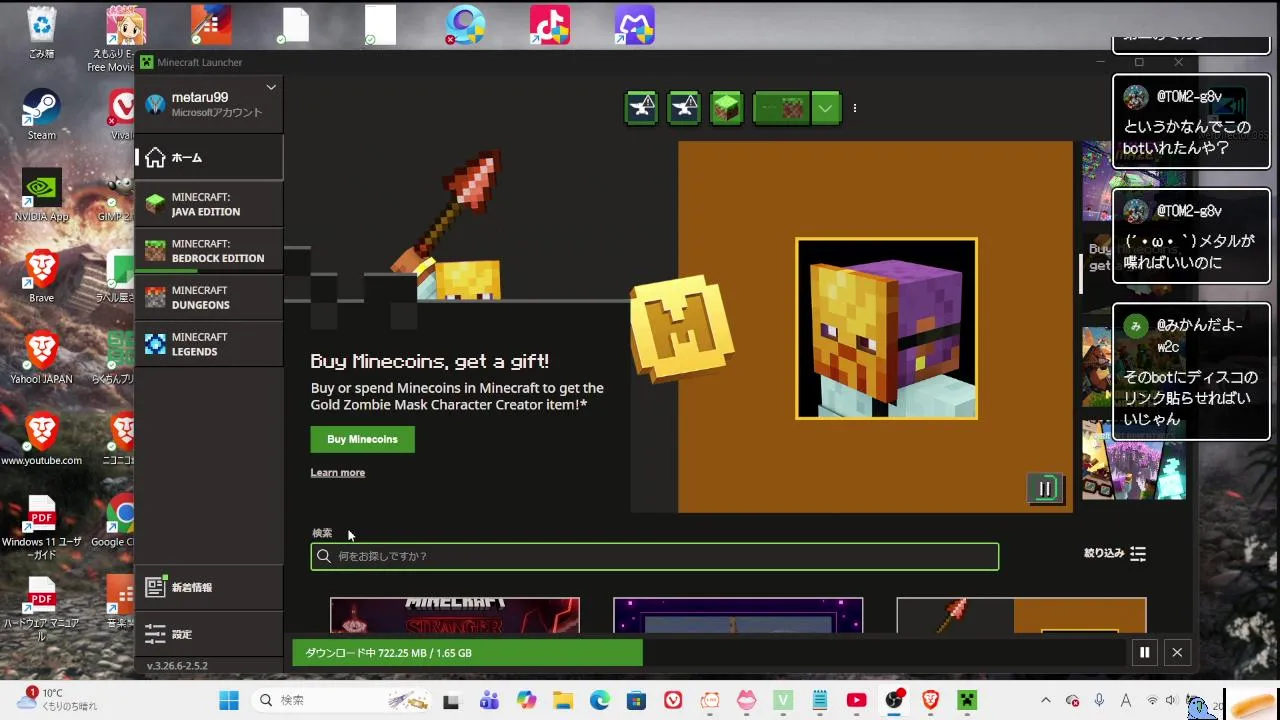Open the www.youtube.com desktop shortcut

tap(42, 439)
